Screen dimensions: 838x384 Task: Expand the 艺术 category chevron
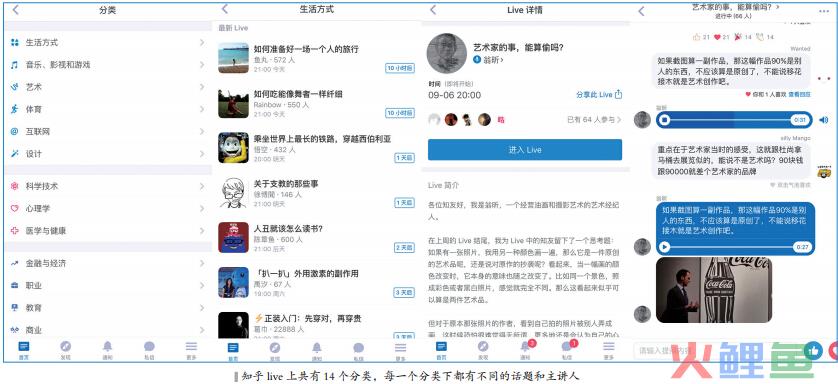click(202, 87)
